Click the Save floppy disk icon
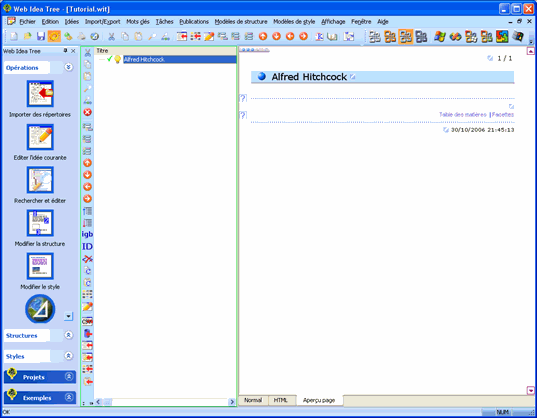The image size is (537, 418). [x=41, y=36]
